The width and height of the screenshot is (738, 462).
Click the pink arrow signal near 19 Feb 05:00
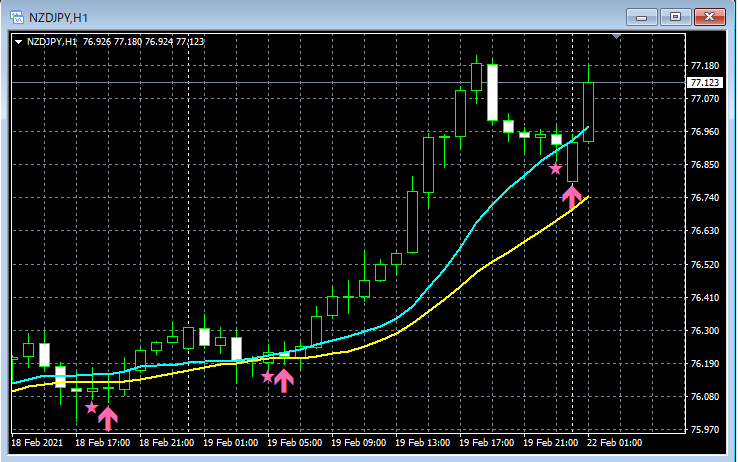[284, 380]
